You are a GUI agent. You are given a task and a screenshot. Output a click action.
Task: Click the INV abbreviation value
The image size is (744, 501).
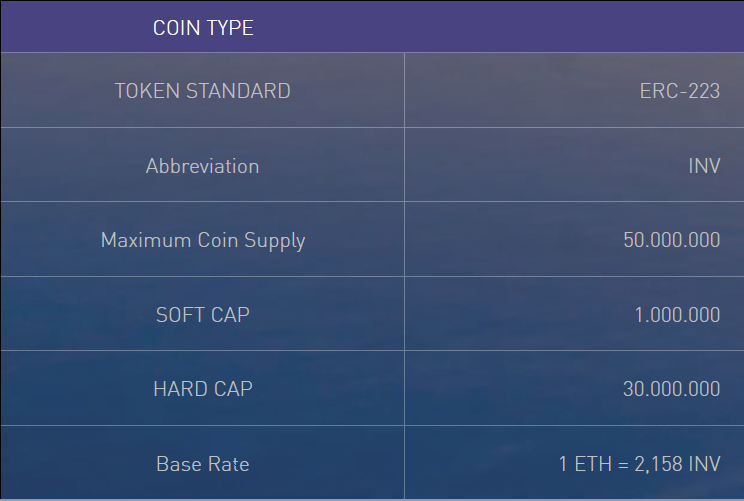point(704,166)
